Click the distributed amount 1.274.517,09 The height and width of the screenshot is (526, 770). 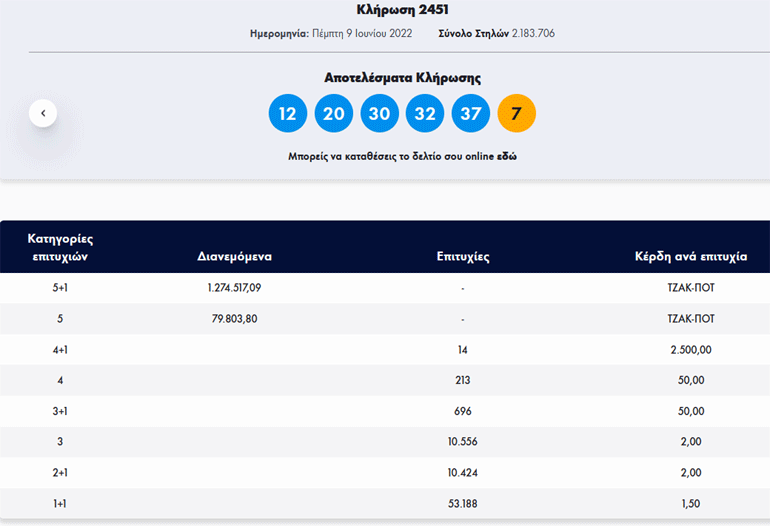(x=234, y=288)
